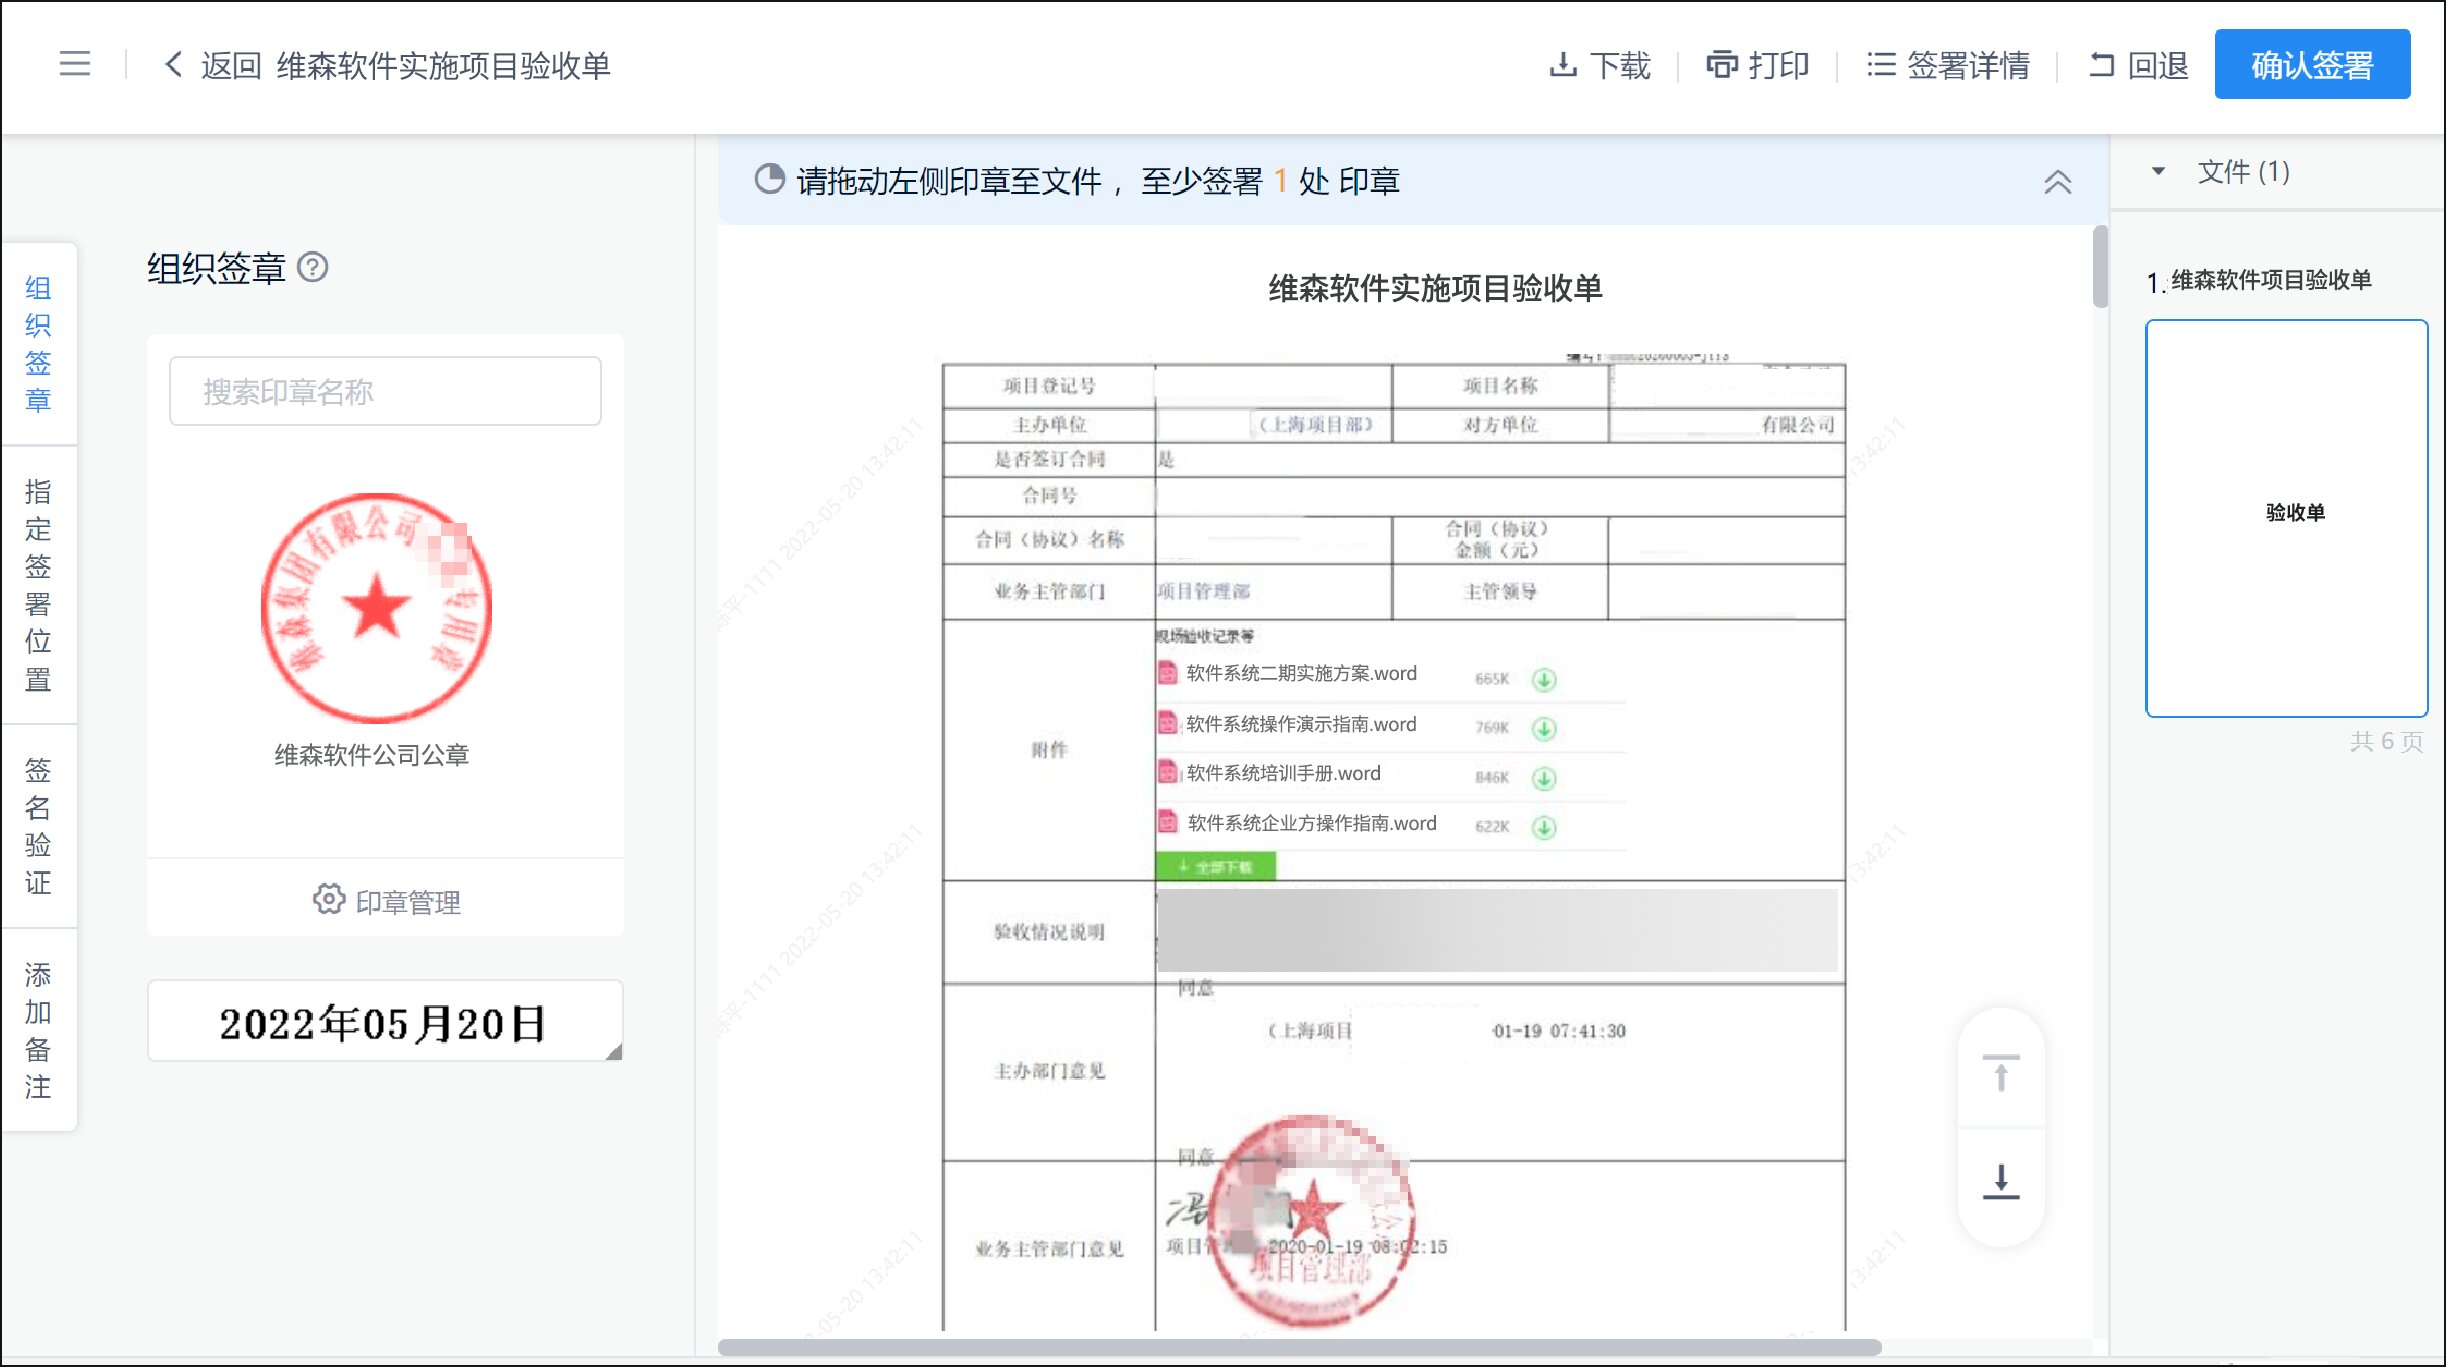This screenshot has height=1367, width=2446.
Task: Select the 验收单 page thumbnail
Action: pos(2286,513)
